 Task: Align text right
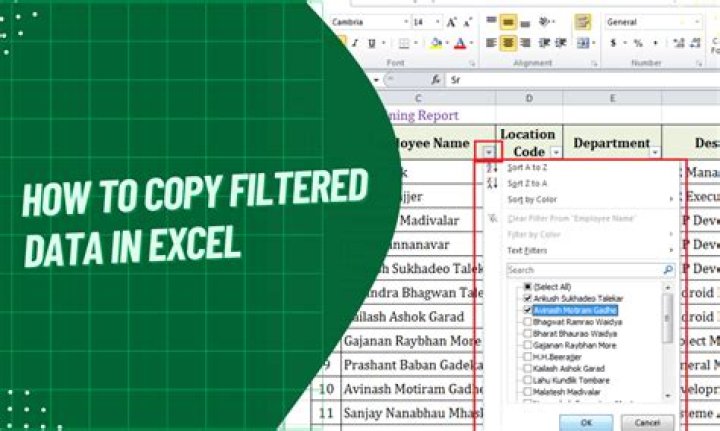[x=525, y=43]
